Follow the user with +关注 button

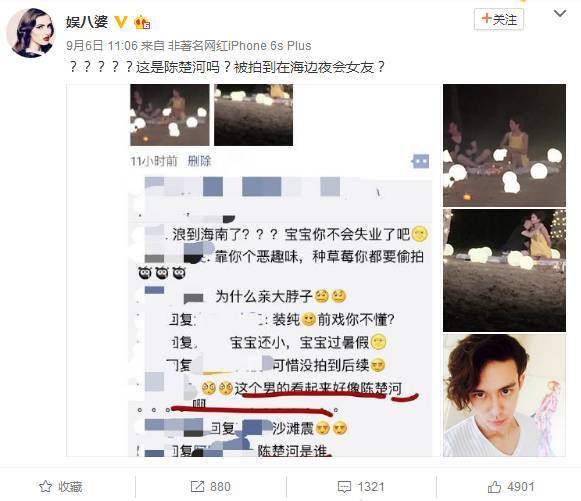point(499,19)
